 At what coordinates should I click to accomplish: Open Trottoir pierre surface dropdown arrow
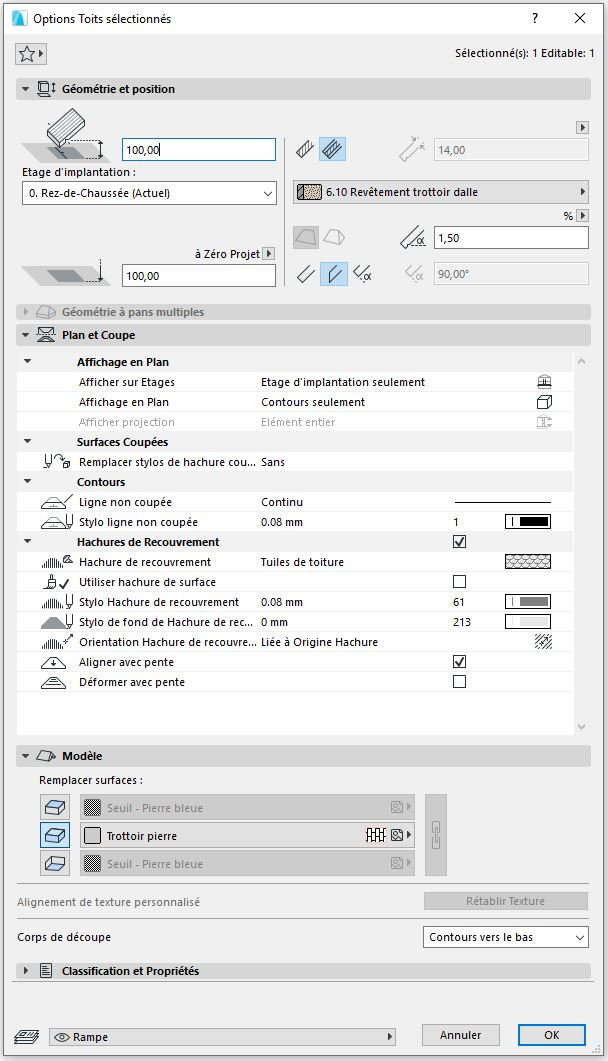(408, 836)
